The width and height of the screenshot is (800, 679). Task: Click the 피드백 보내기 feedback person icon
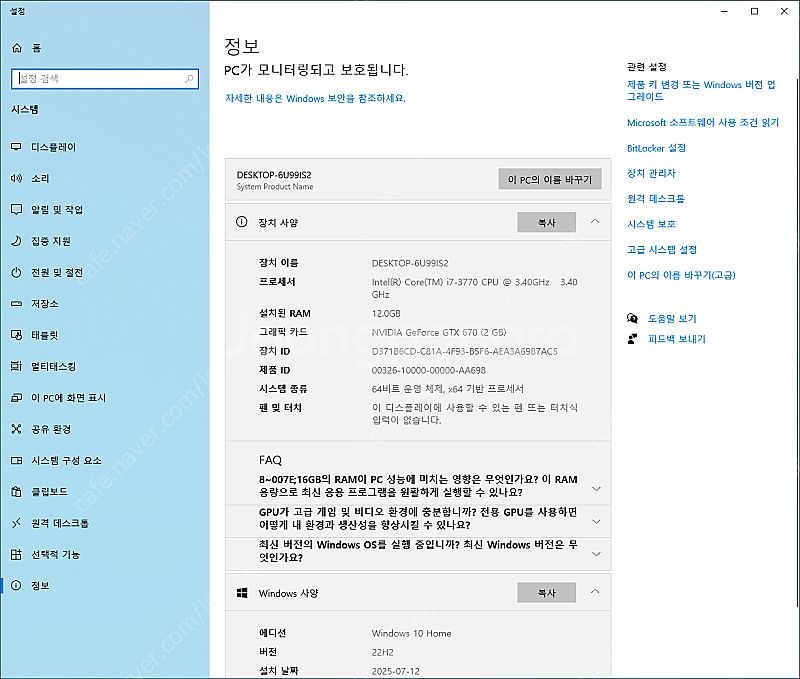632,339
